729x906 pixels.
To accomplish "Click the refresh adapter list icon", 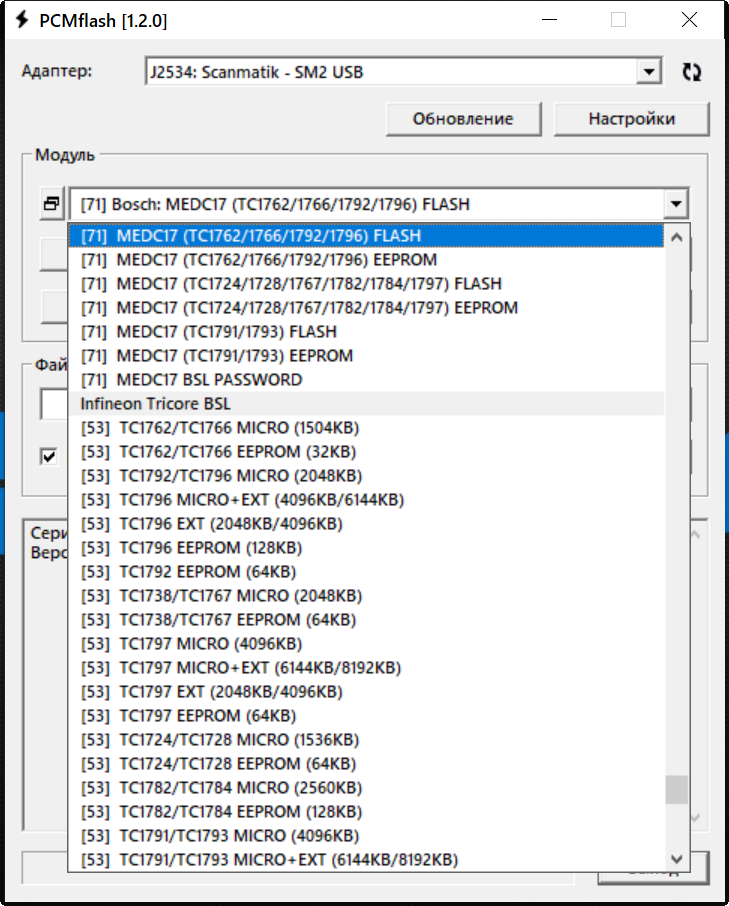I will (692, 72).
